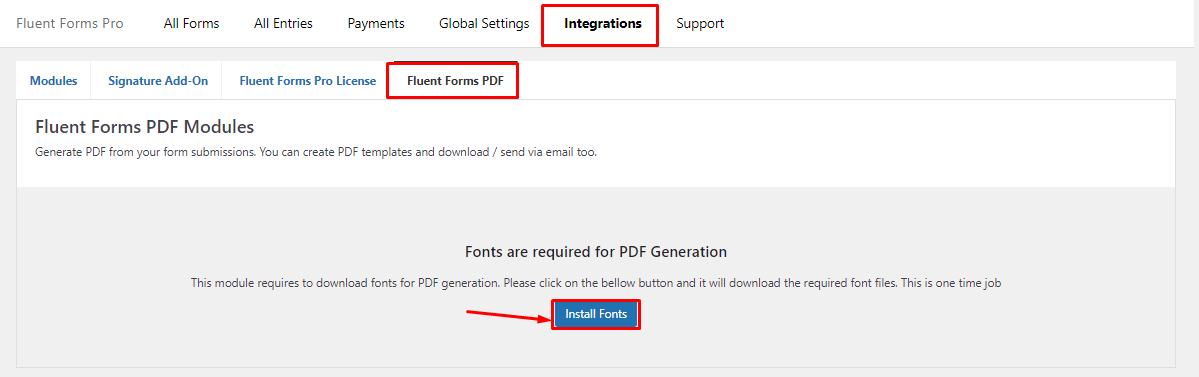The width and height of the screenshot is (1199, 377).
Task: Select the Fluent Forms PDF tab
Action: (455, 80)
